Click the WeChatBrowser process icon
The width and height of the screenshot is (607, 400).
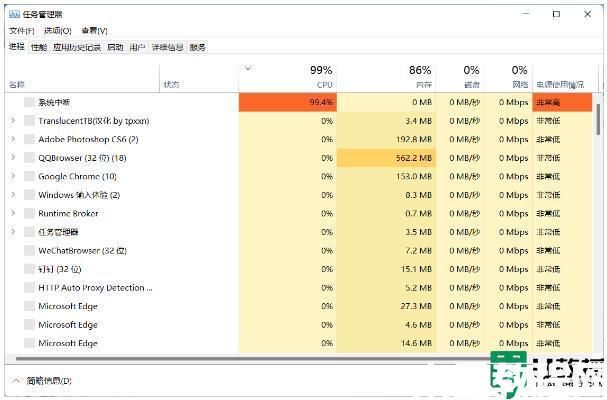point(29,251)
